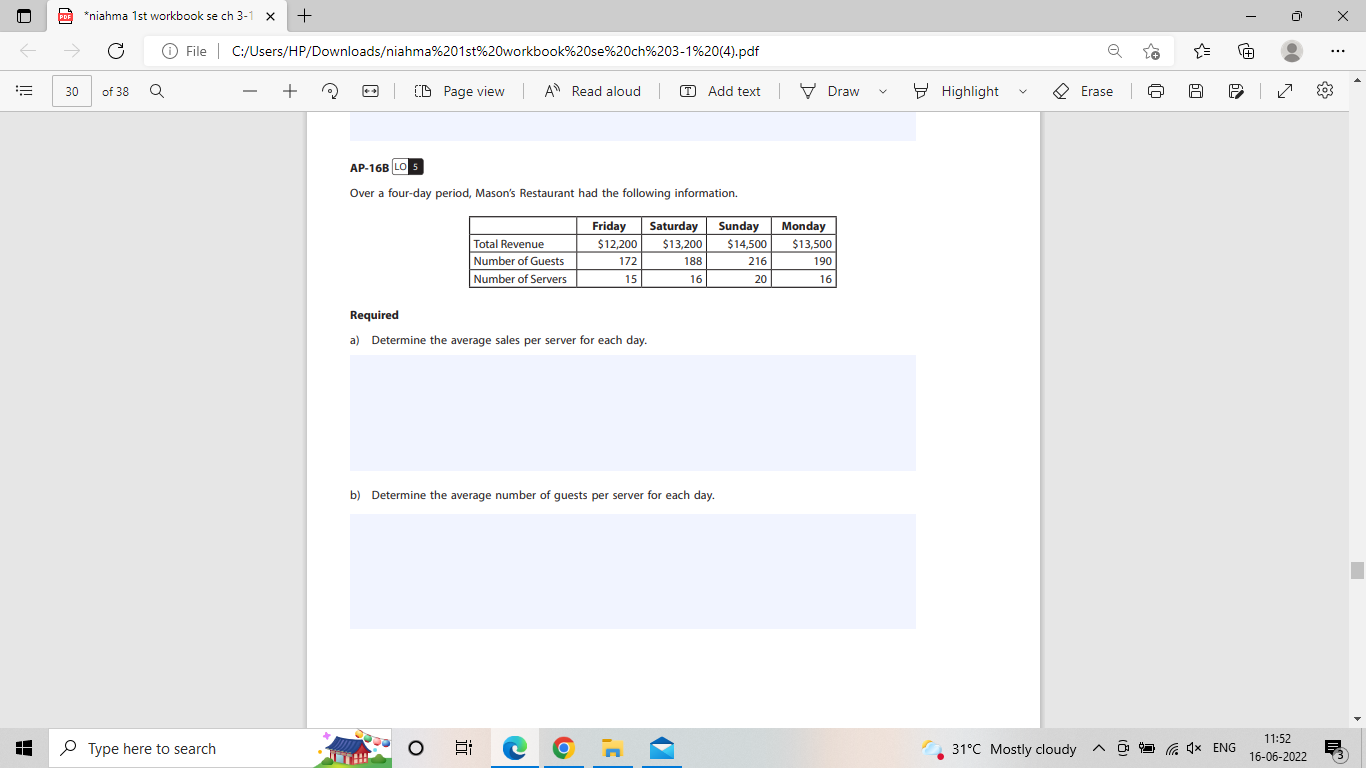
Task: Open the PDF settings menu
Action: pos(1324,91)
